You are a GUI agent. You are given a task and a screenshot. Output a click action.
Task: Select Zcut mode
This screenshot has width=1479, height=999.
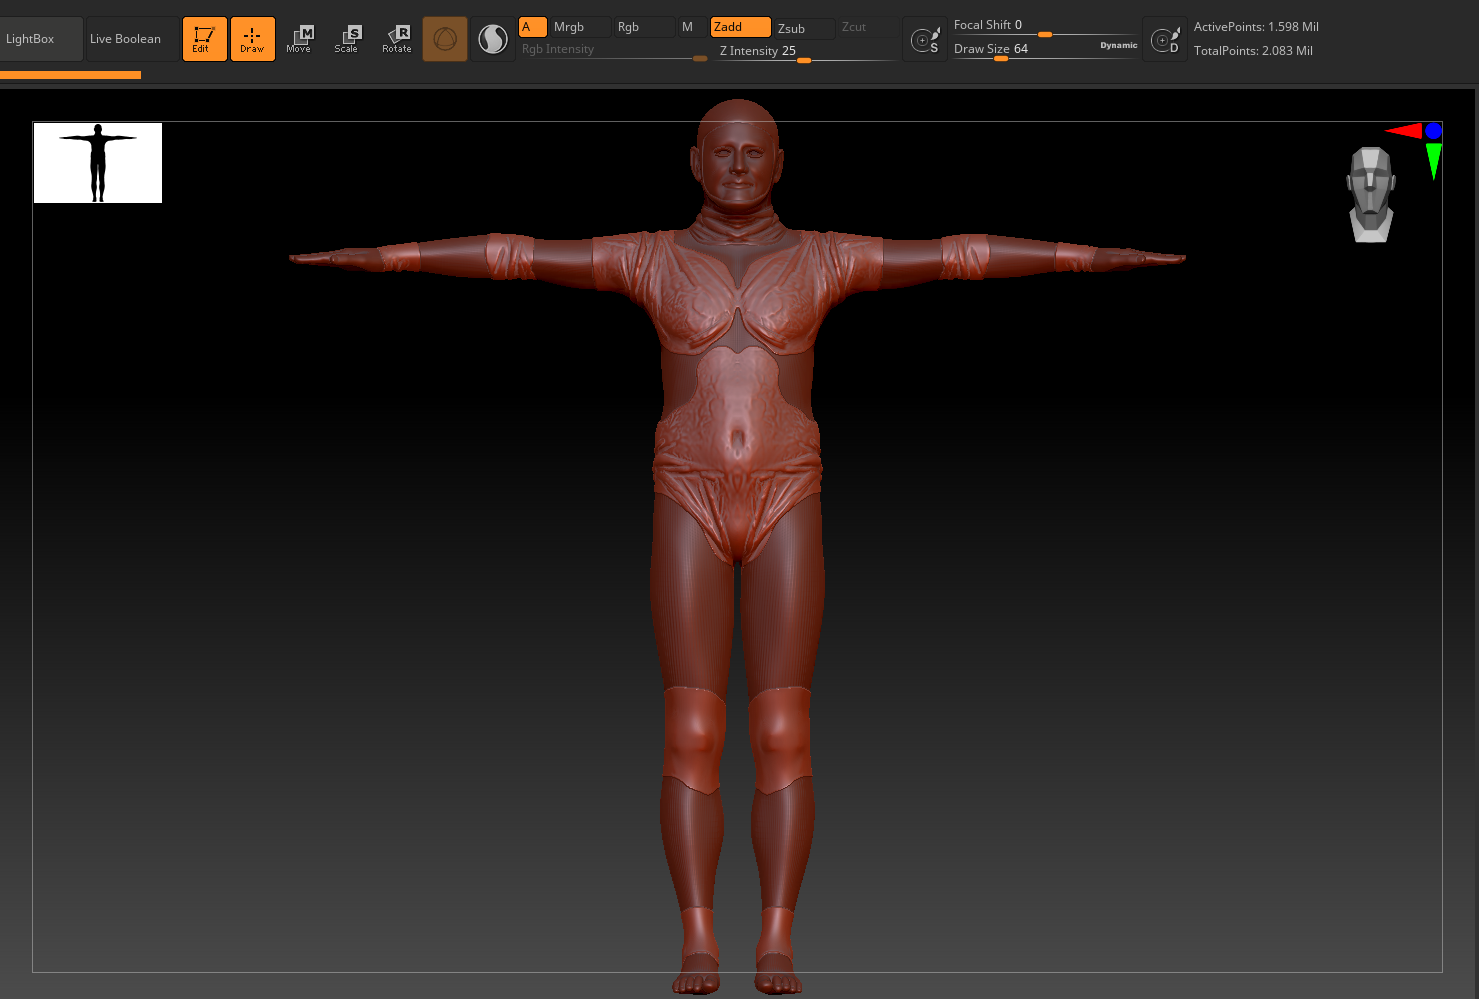866,27
